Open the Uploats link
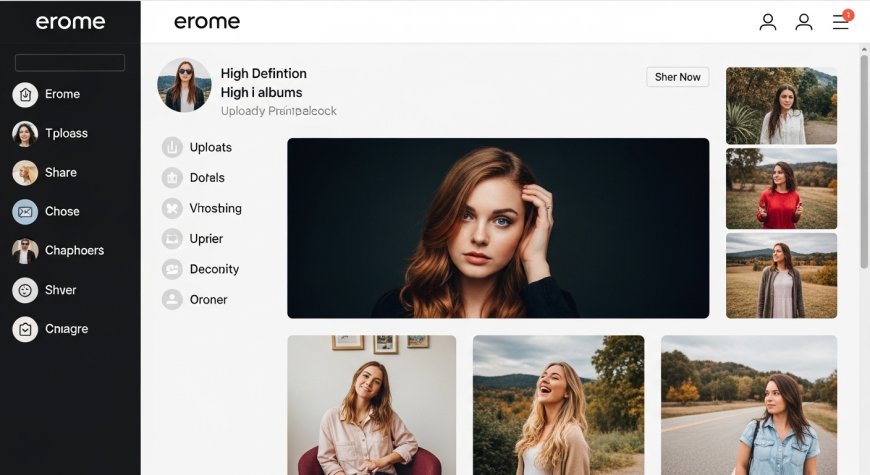870x475 pixels. 211,148
